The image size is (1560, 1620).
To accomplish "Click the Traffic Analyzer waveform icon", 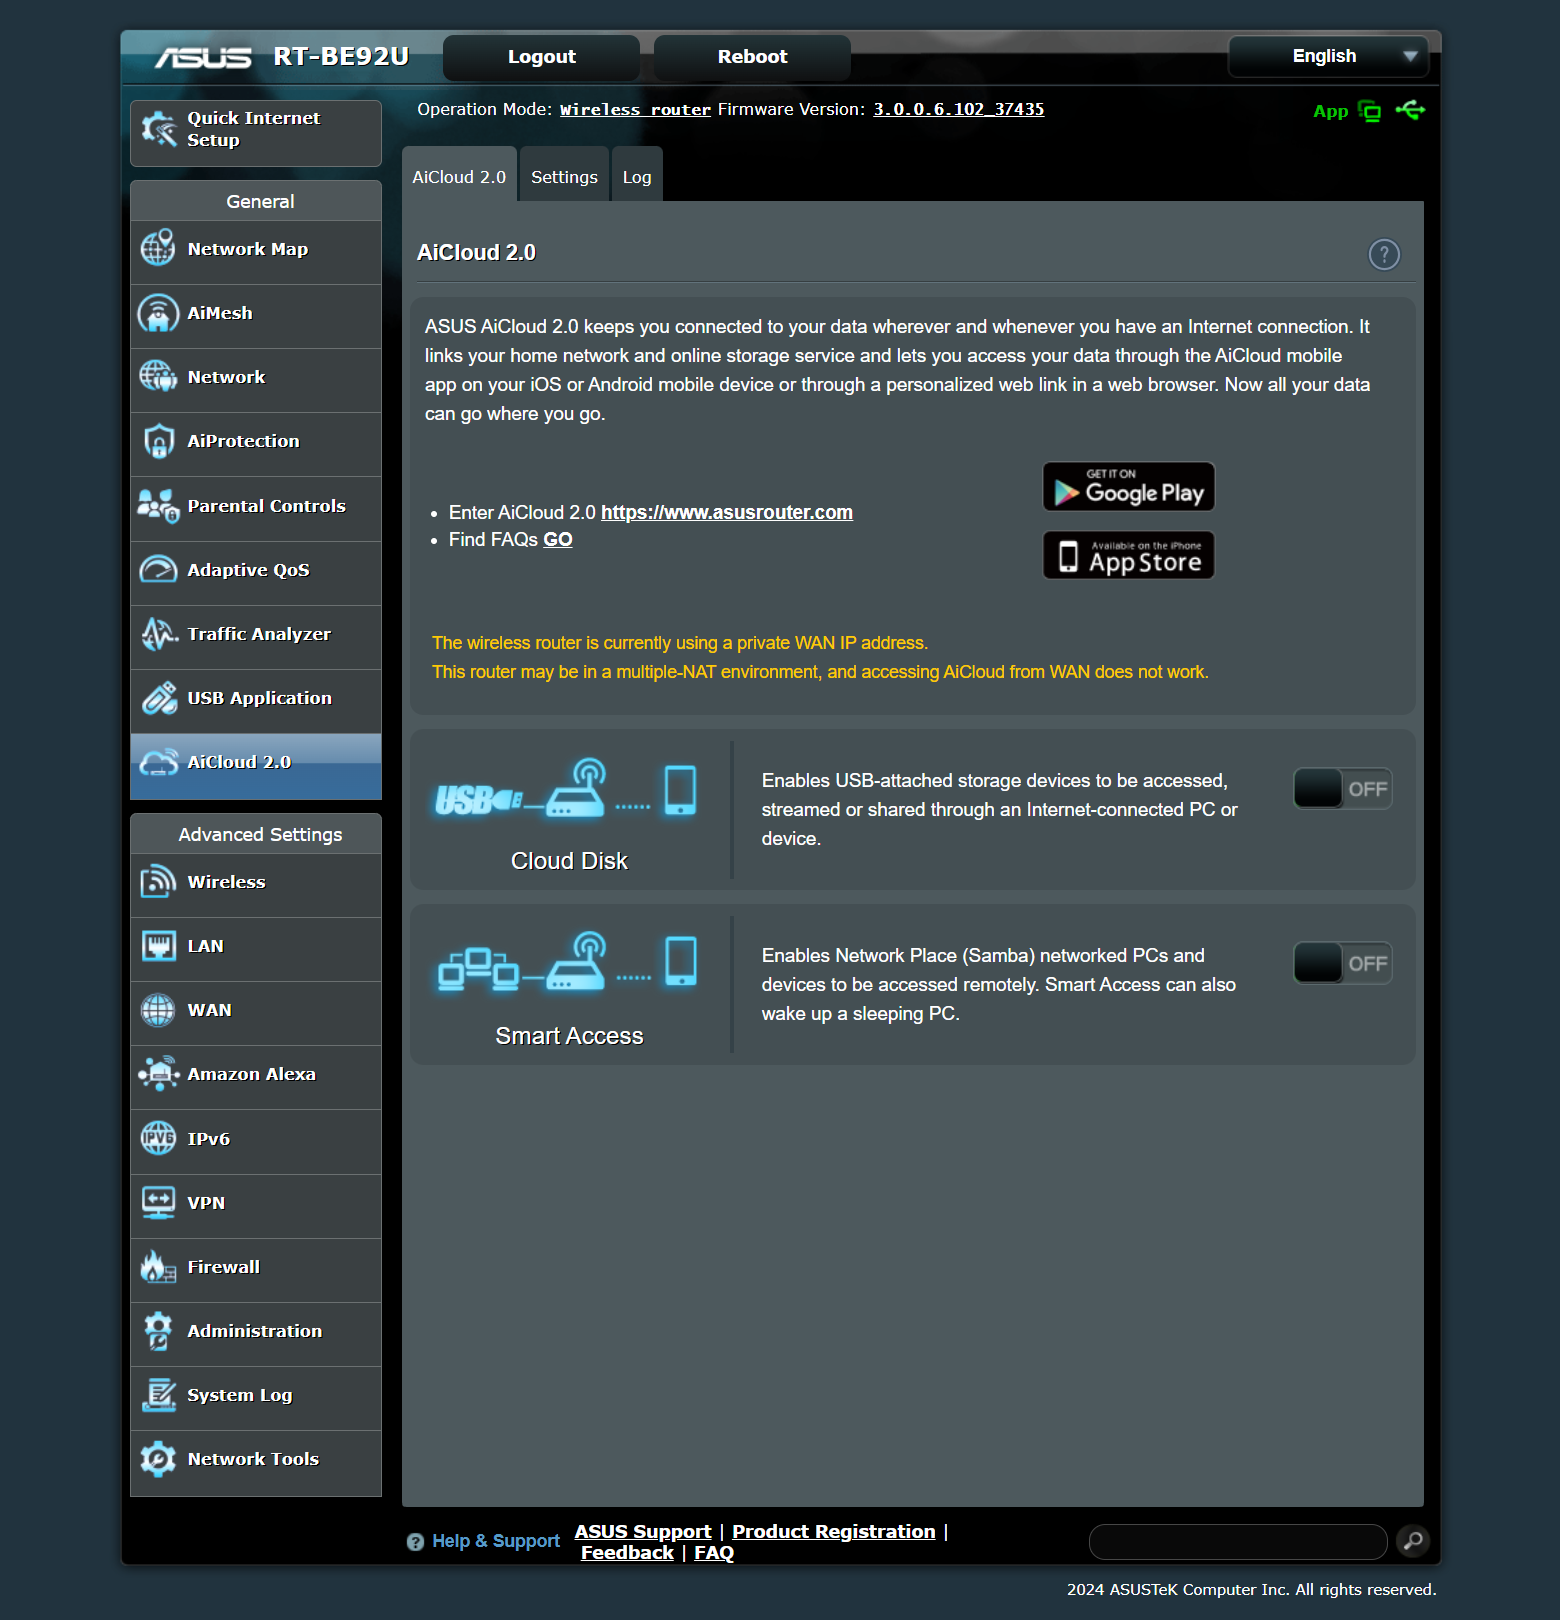I will [x=158, y=634].
